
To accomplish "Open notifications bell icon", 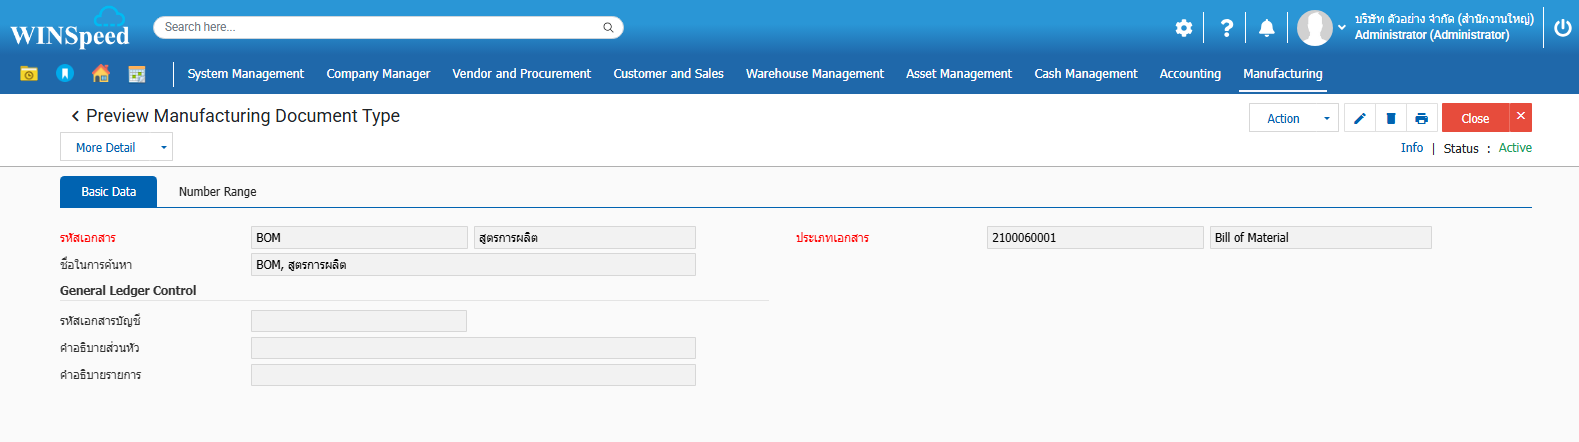I will click(1266, 28).
